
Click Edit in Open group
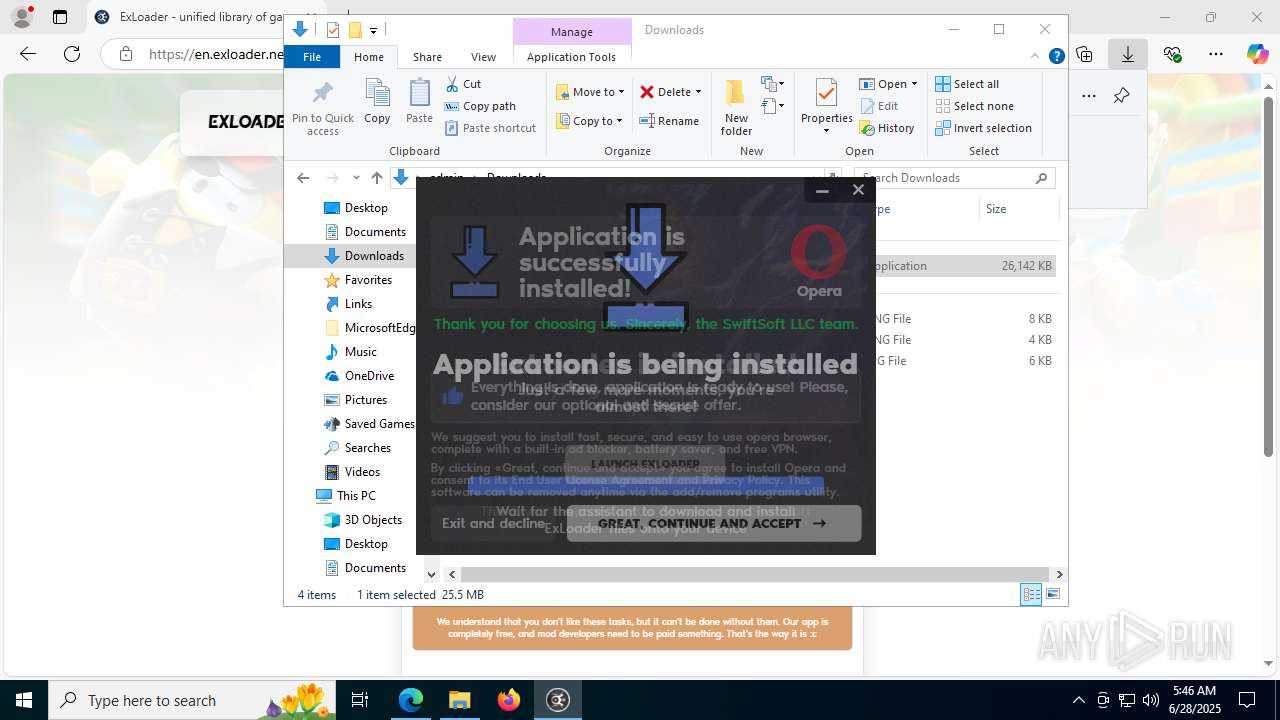(x=879, y=106)
